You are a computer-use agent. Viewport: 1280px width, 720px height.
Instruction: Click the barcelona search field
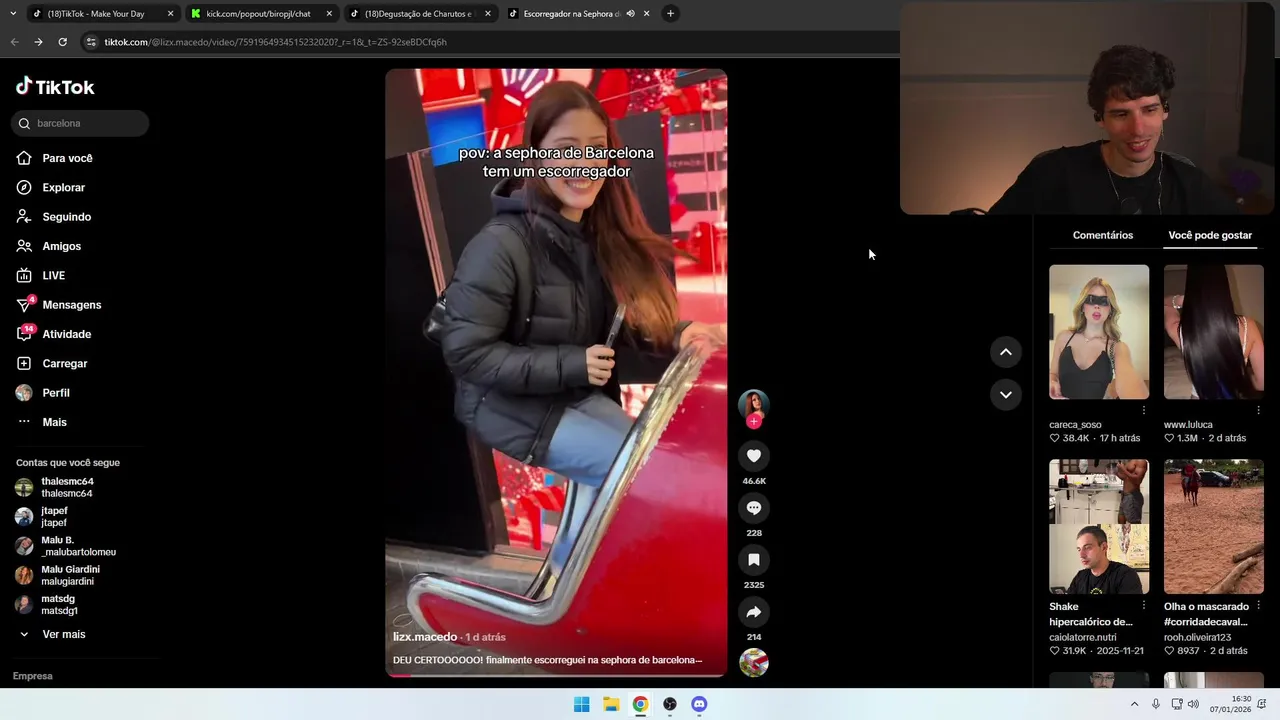click(x=80, y=123)
